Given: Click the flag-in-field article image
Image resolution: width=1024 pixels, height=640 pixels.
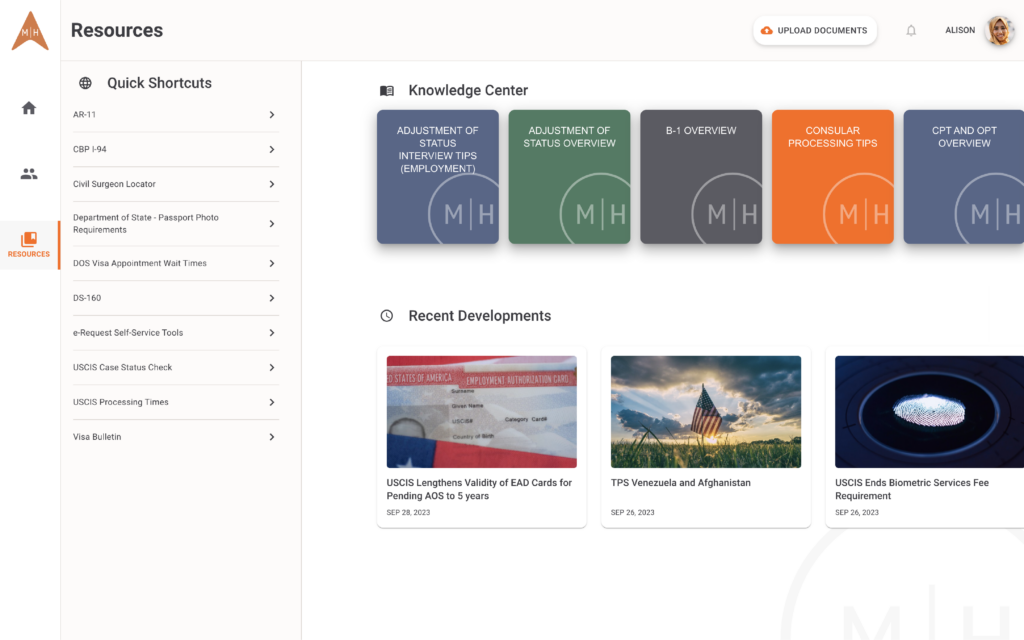Looking at the screenshot, I should 706,412.
